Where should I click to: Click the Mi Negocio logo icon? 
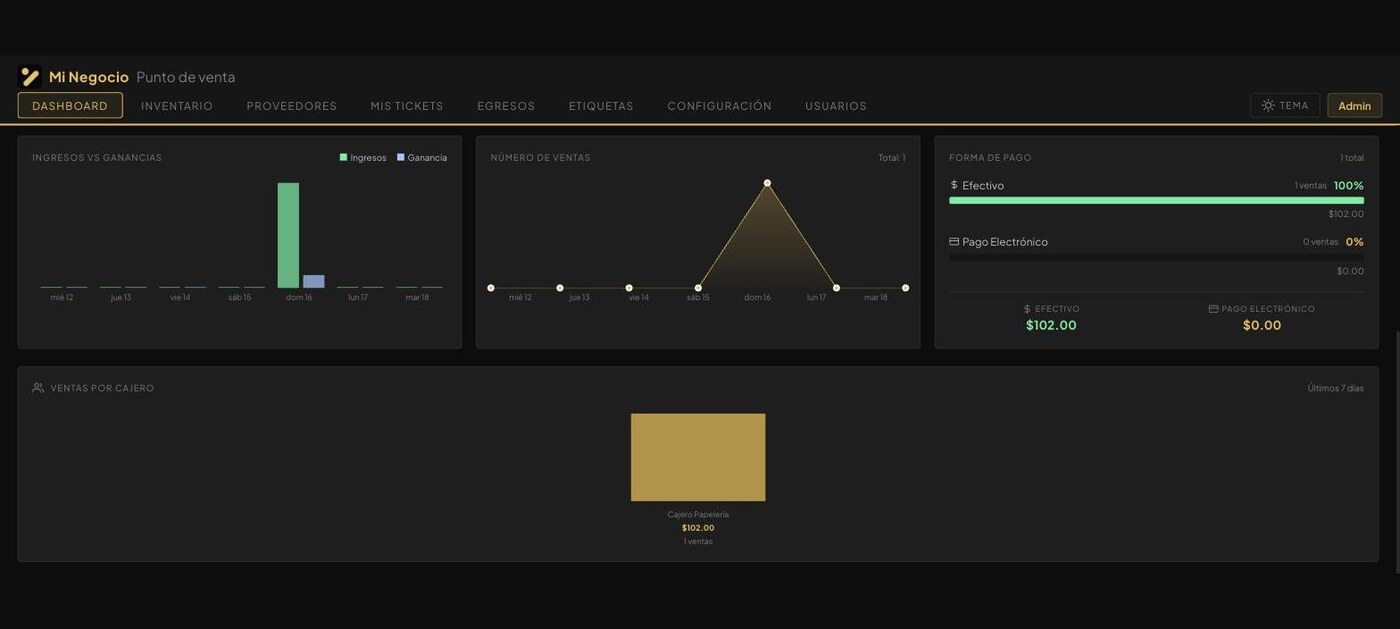coord(30,77)
